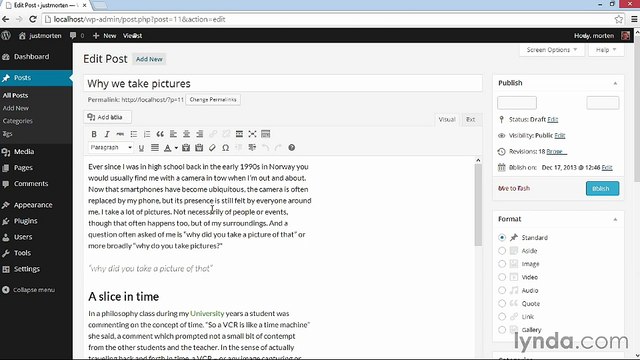The image size is (640, 360).
Task: Open Categories under Posts
Action: [18, 121]
